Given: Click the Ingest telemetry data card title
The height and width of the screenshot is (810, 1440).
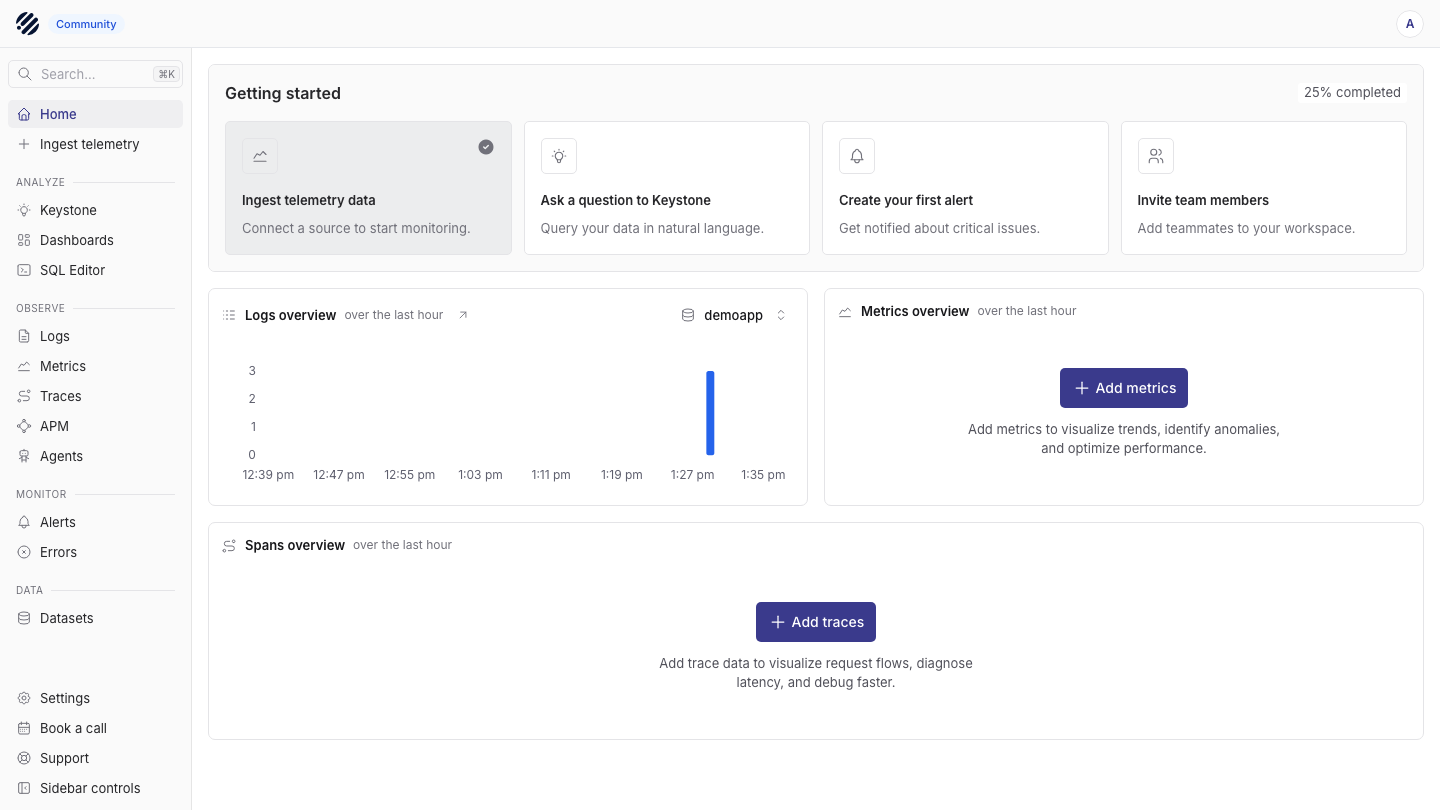Looking at the screenshot, I should [309, 200].
